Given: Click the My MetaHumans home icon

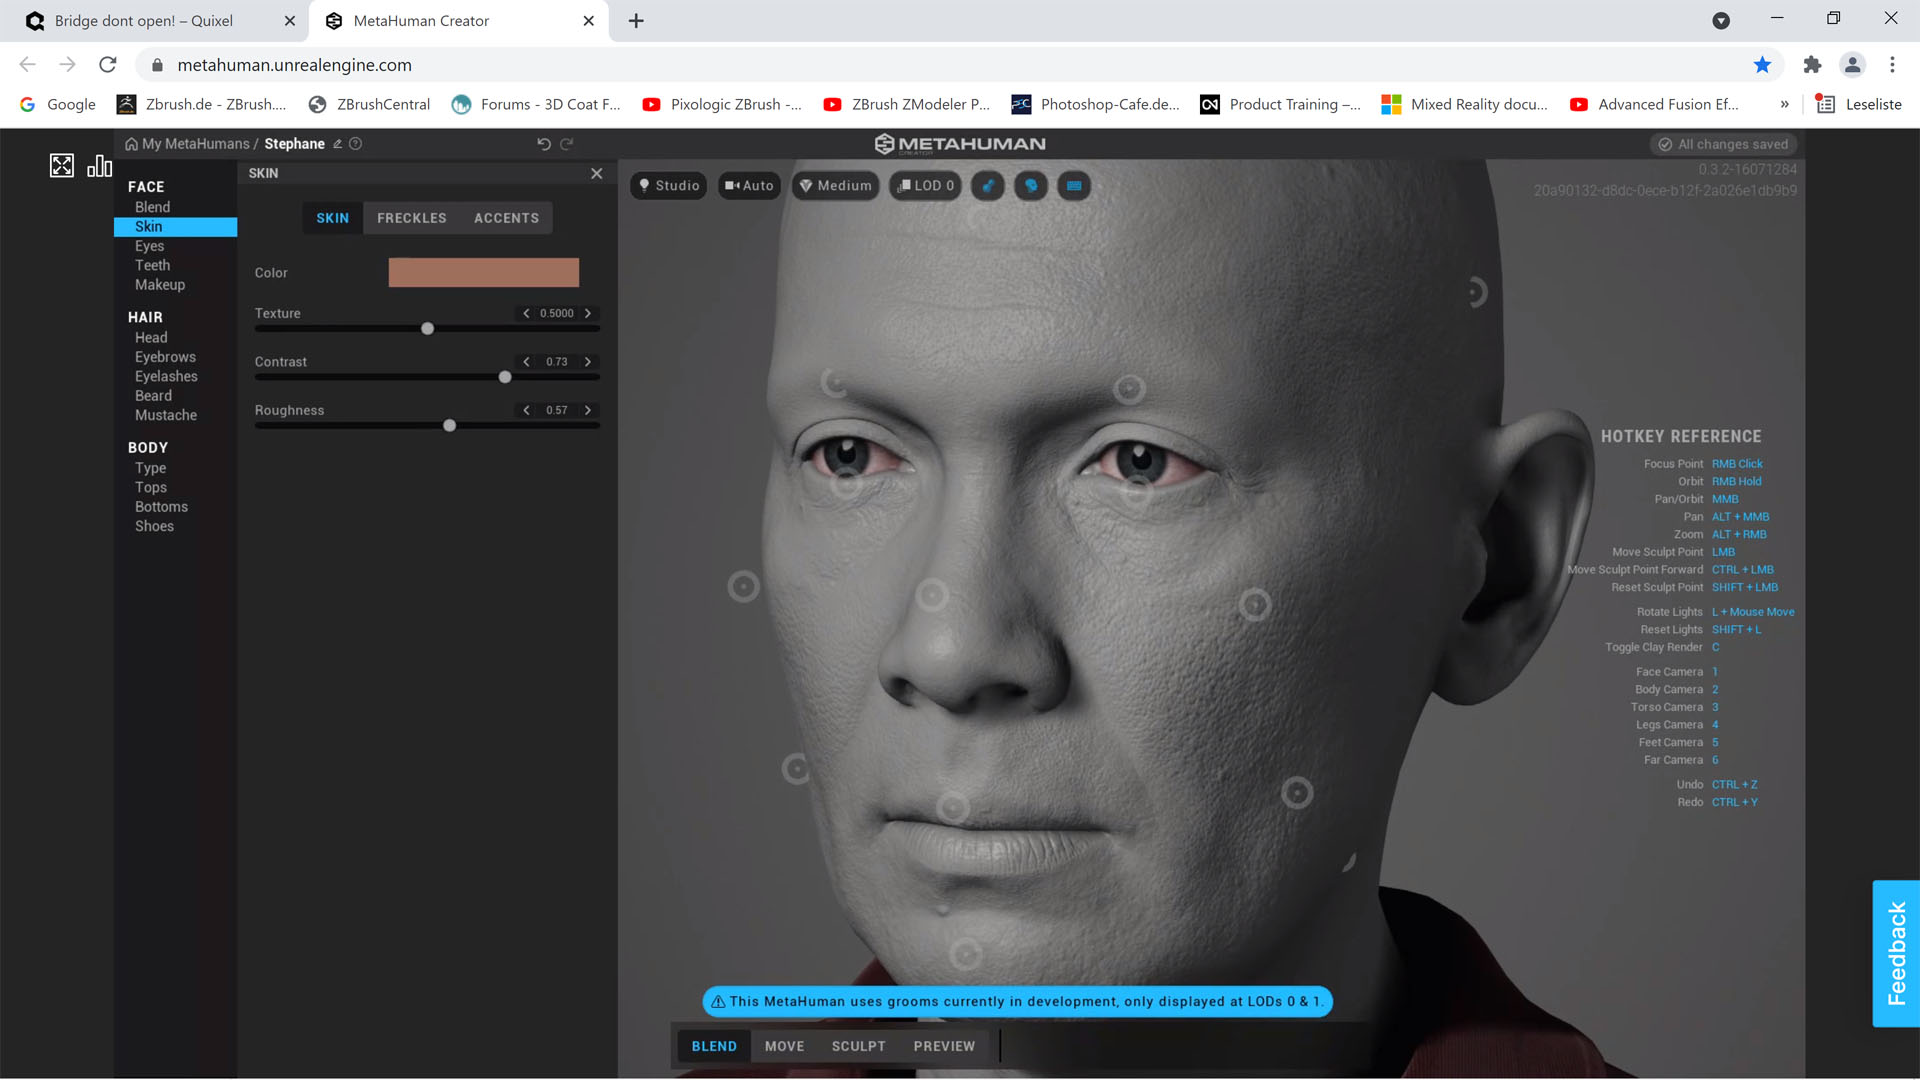Looking at the screenshot, I should tap(131, 144).
